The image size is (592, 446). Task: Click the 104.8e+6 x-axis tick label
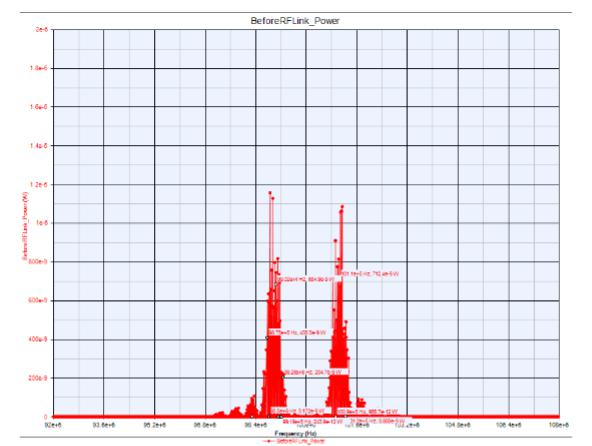[x=458, y=425]
